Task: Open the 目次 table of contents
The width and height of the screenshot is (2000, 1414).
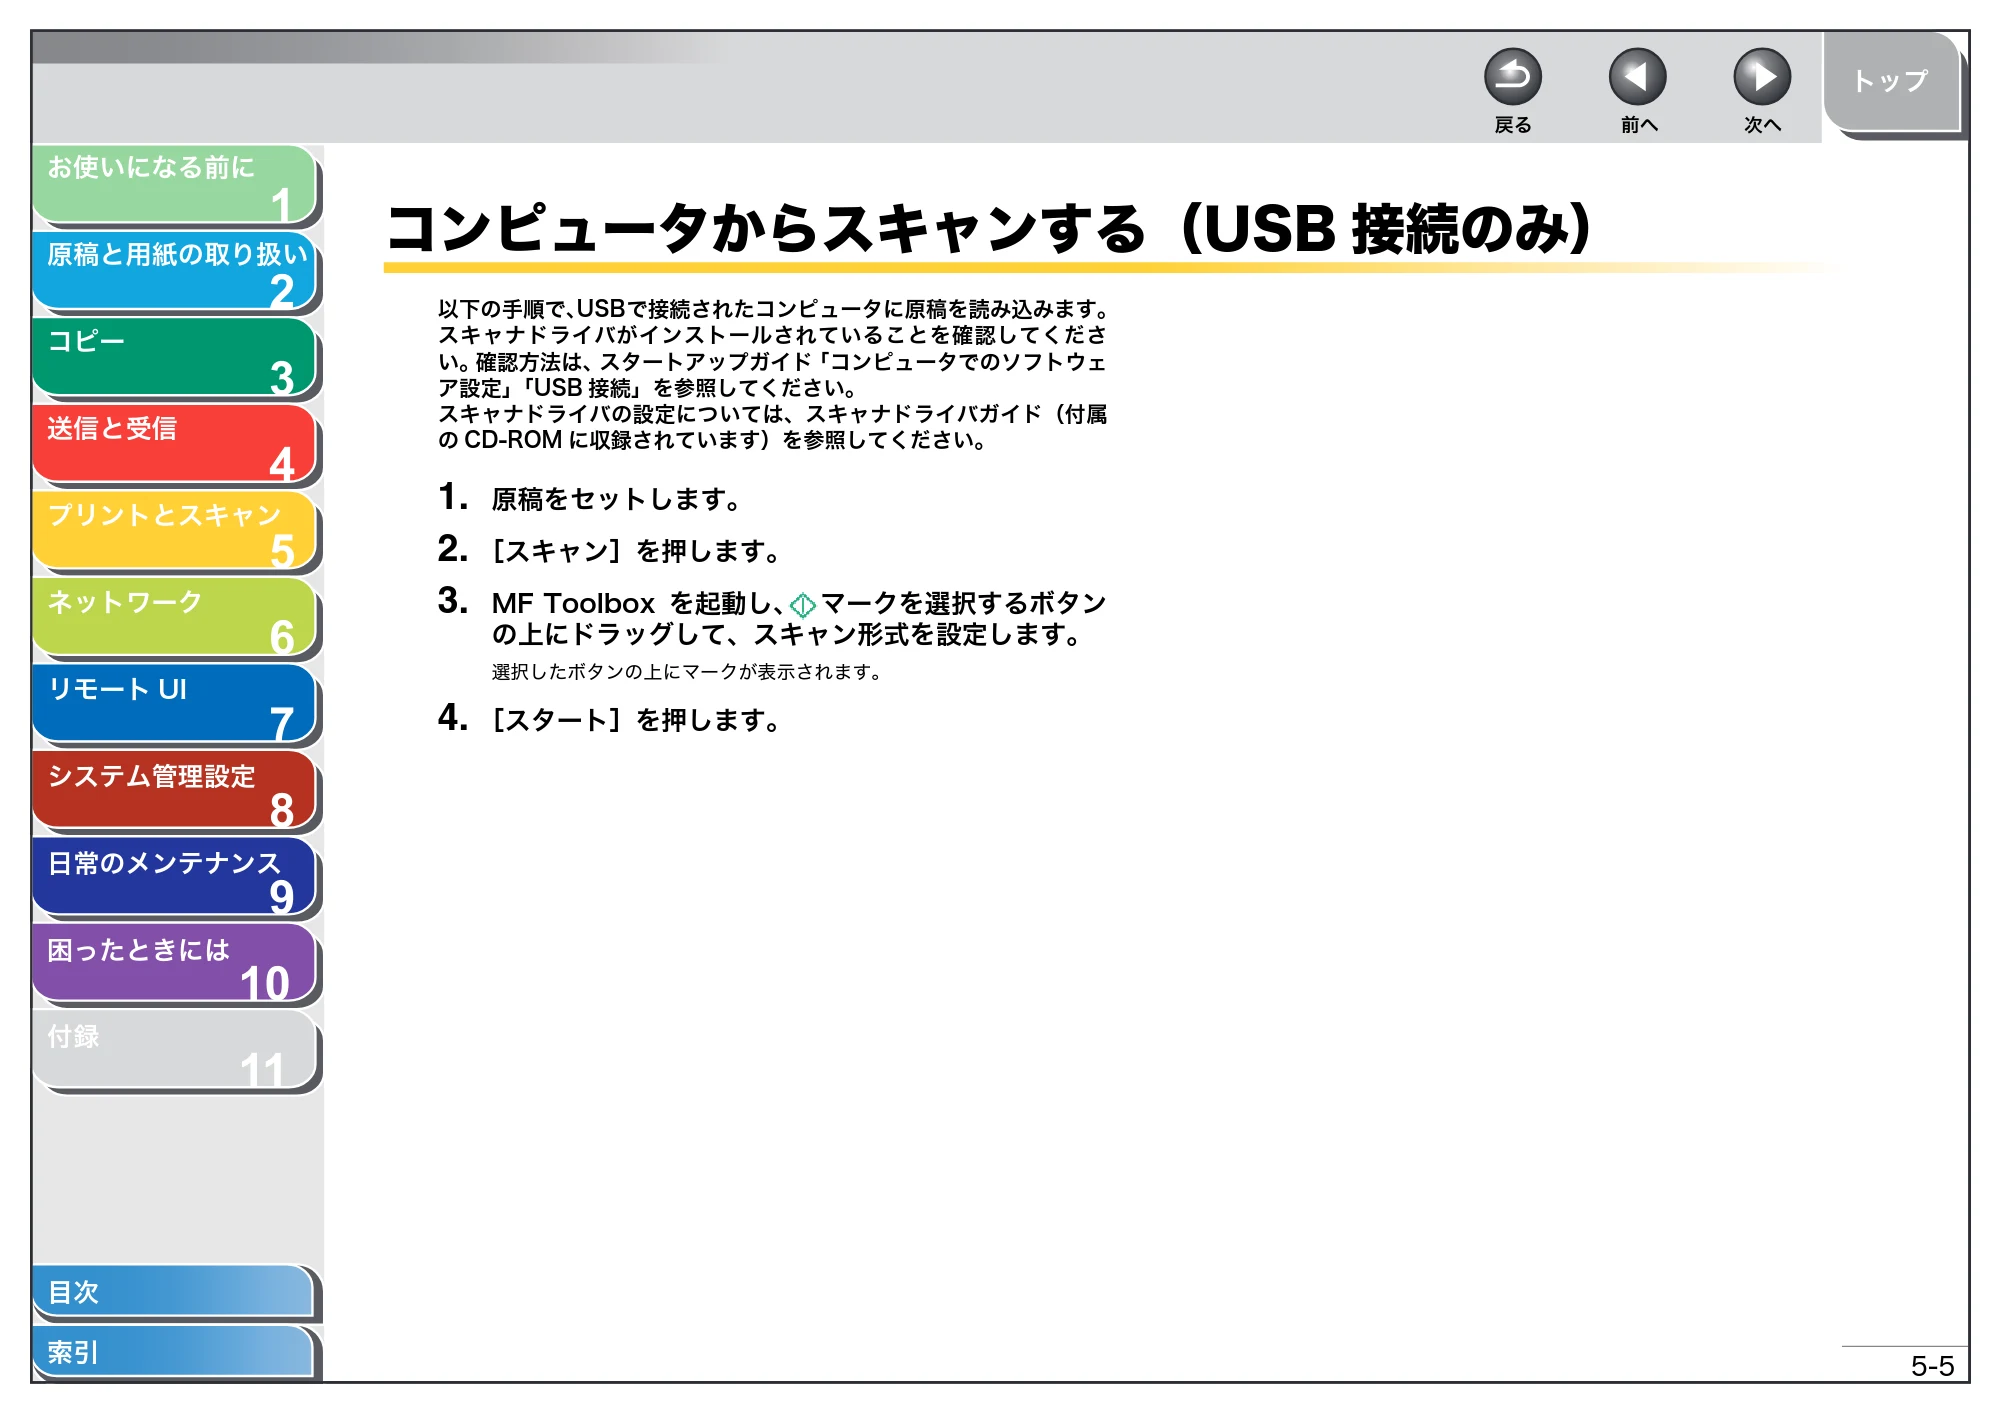Action: coord(174,1292)
